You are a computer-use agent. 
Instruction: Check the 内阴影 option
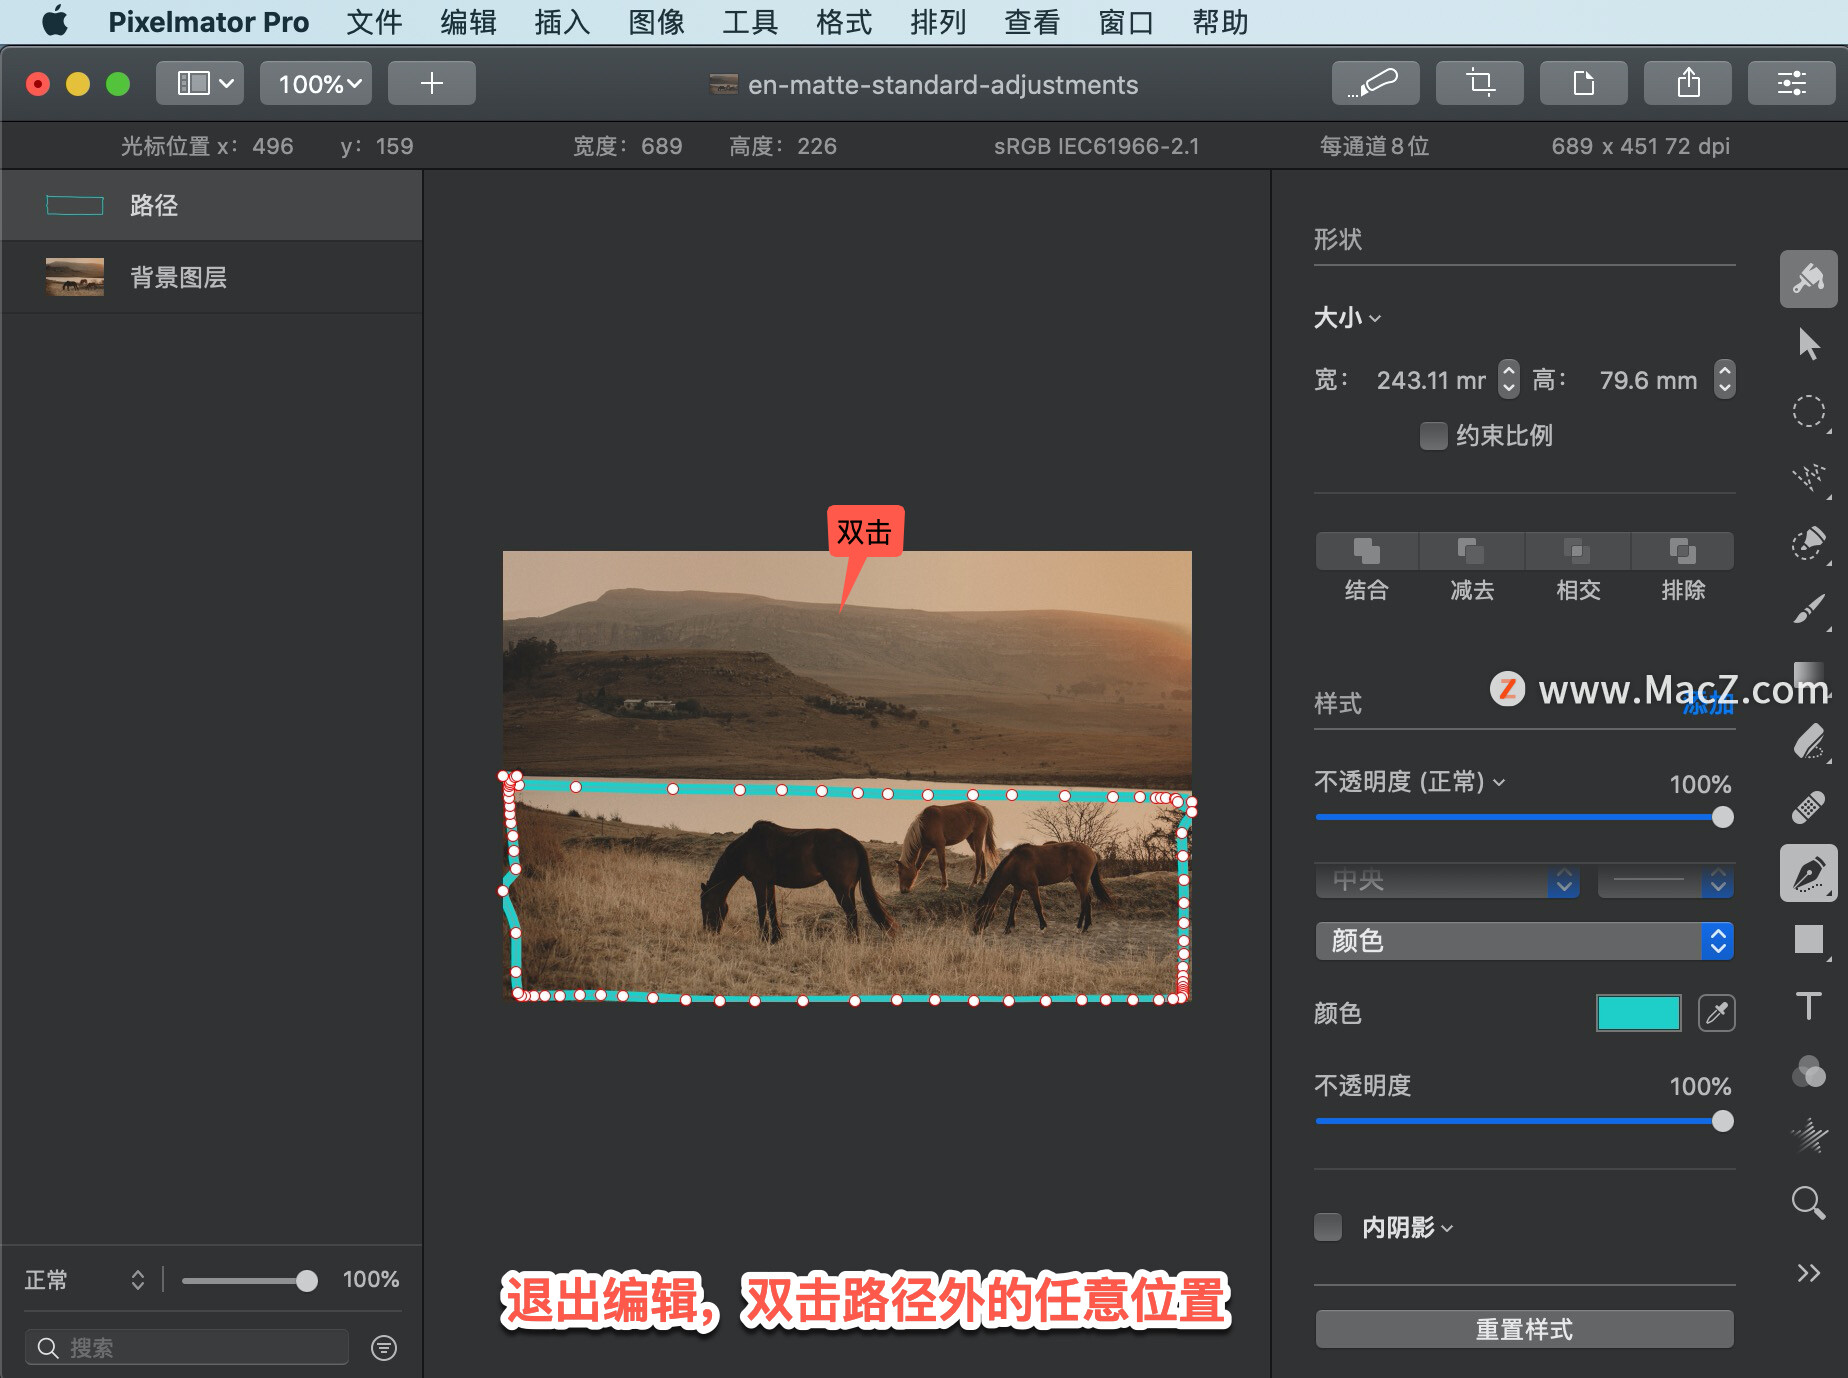pyautogui.click(x=1328, y=1226)
